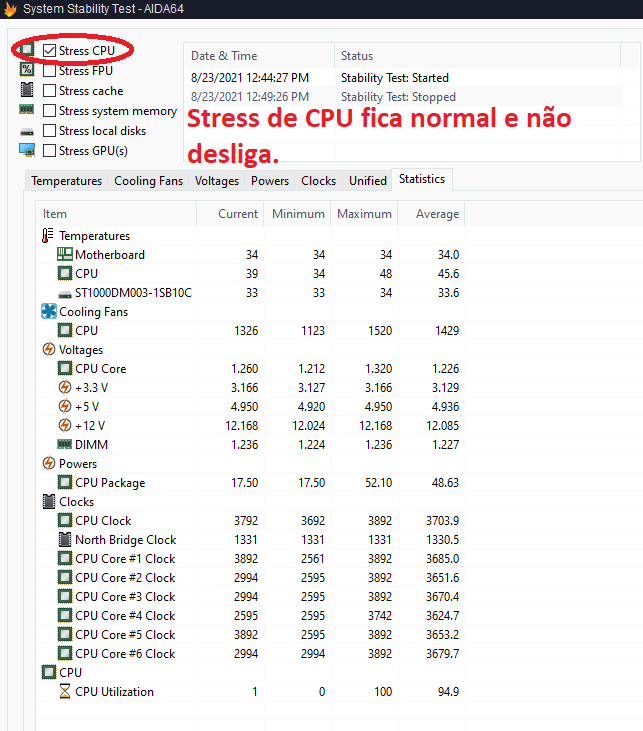
Task: Click the DIMM memory module icon
Action: pos(64,444)
